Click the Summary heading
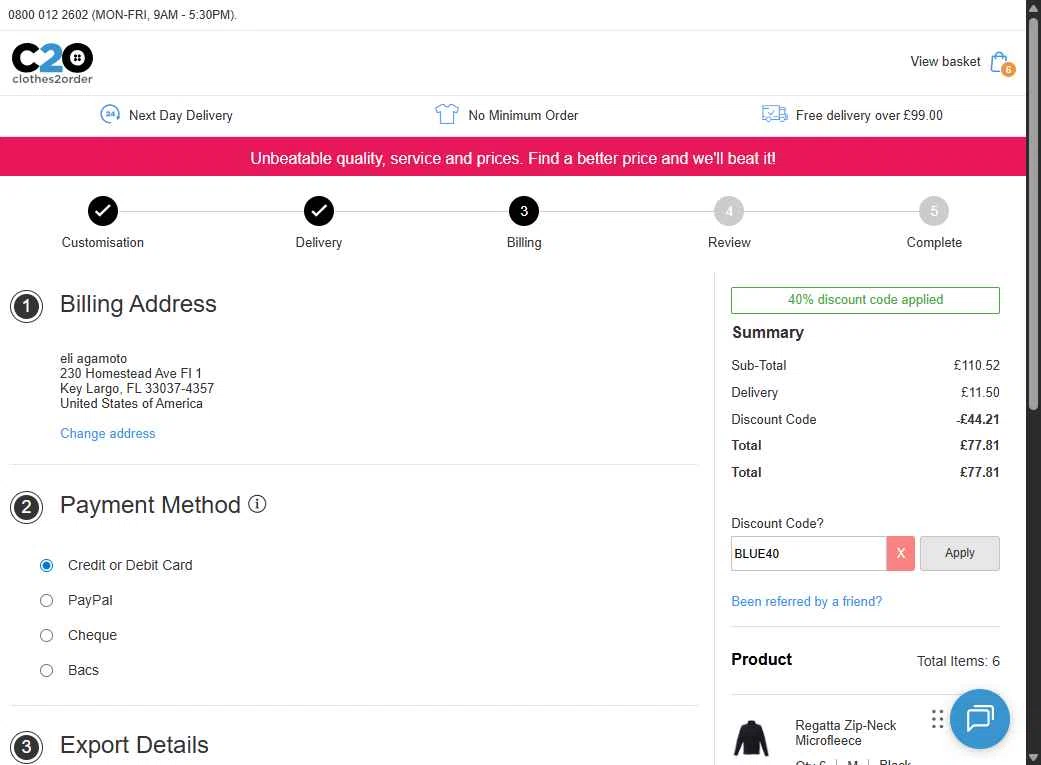 [x=767, y=332]
